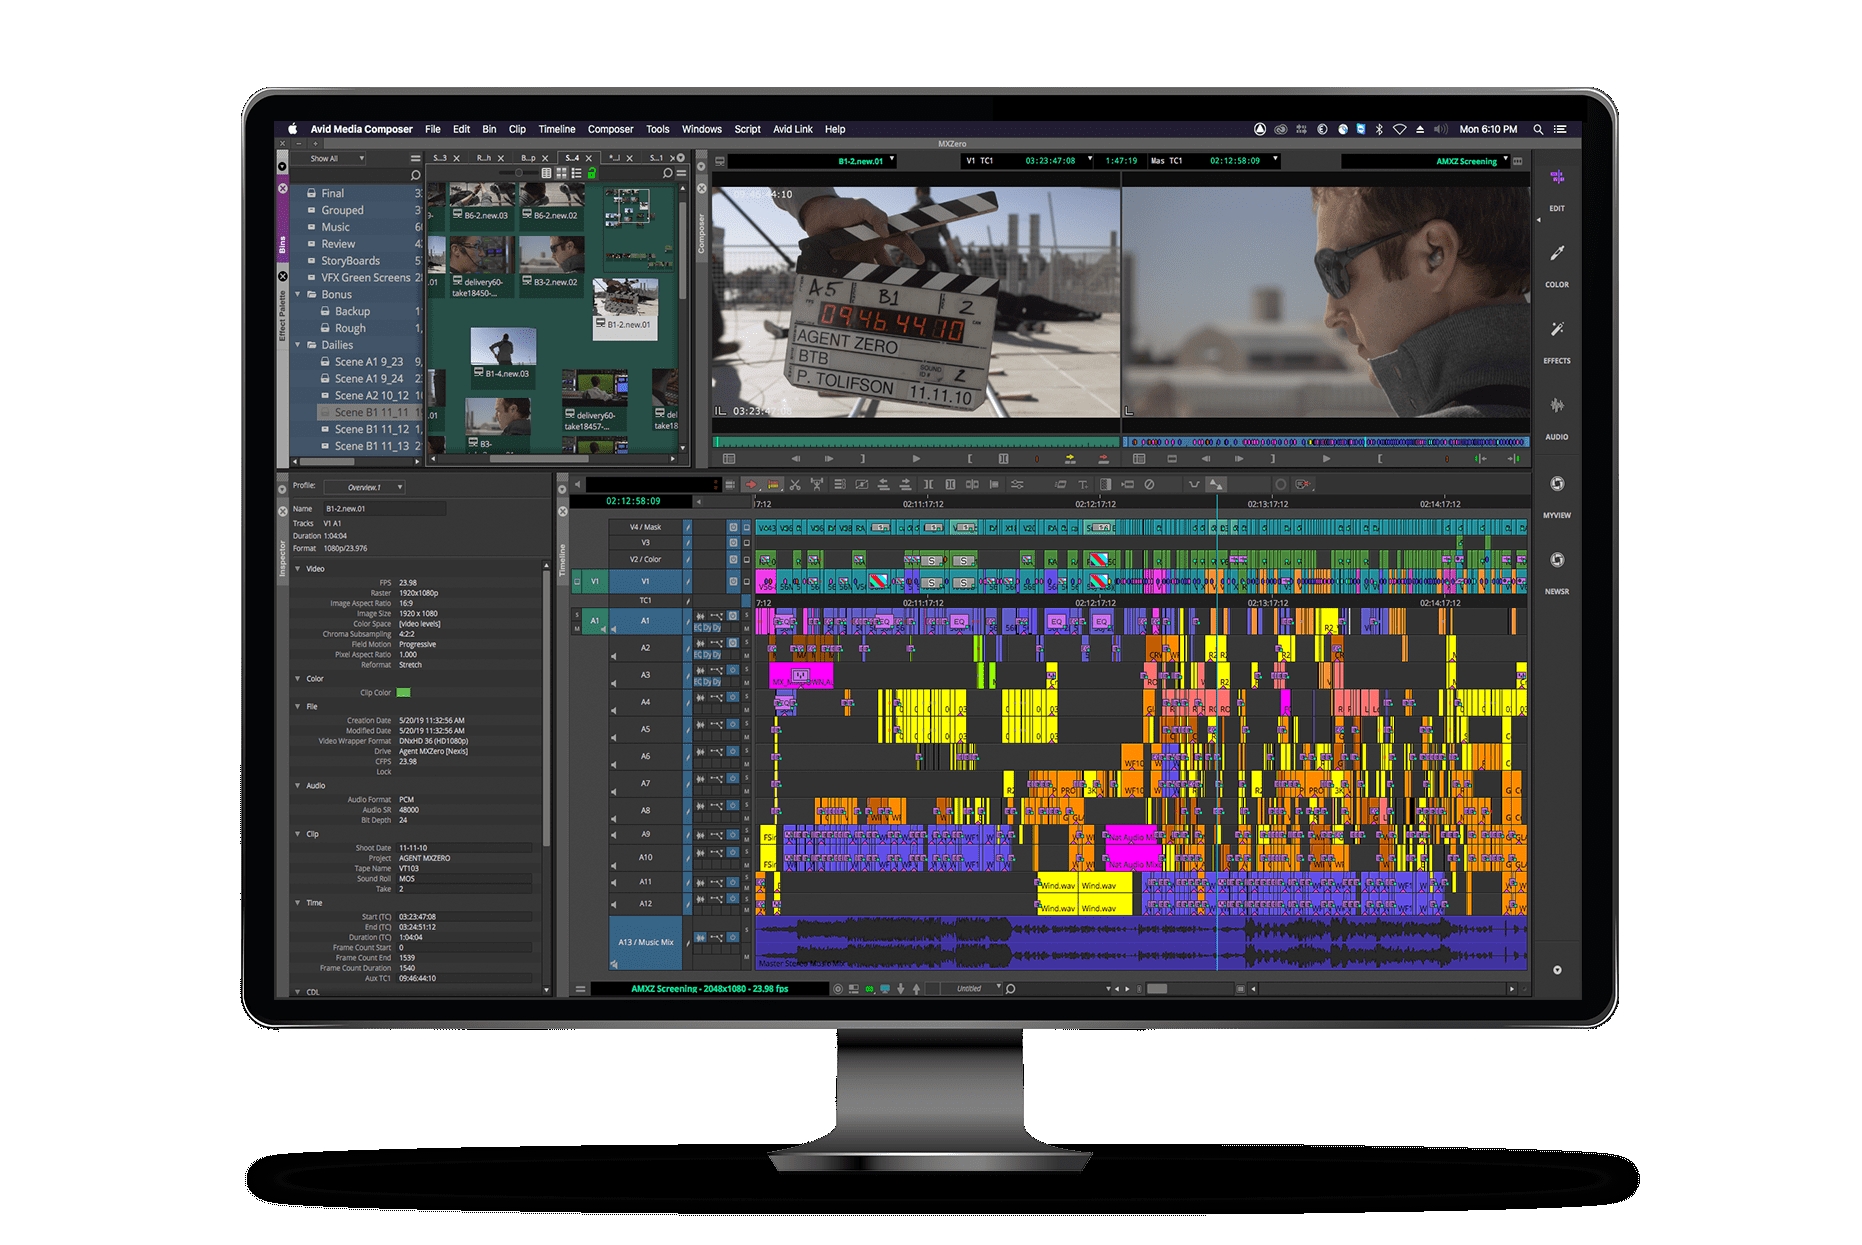
Task: Click the green bin lock icon
Action: pos(592,173)
